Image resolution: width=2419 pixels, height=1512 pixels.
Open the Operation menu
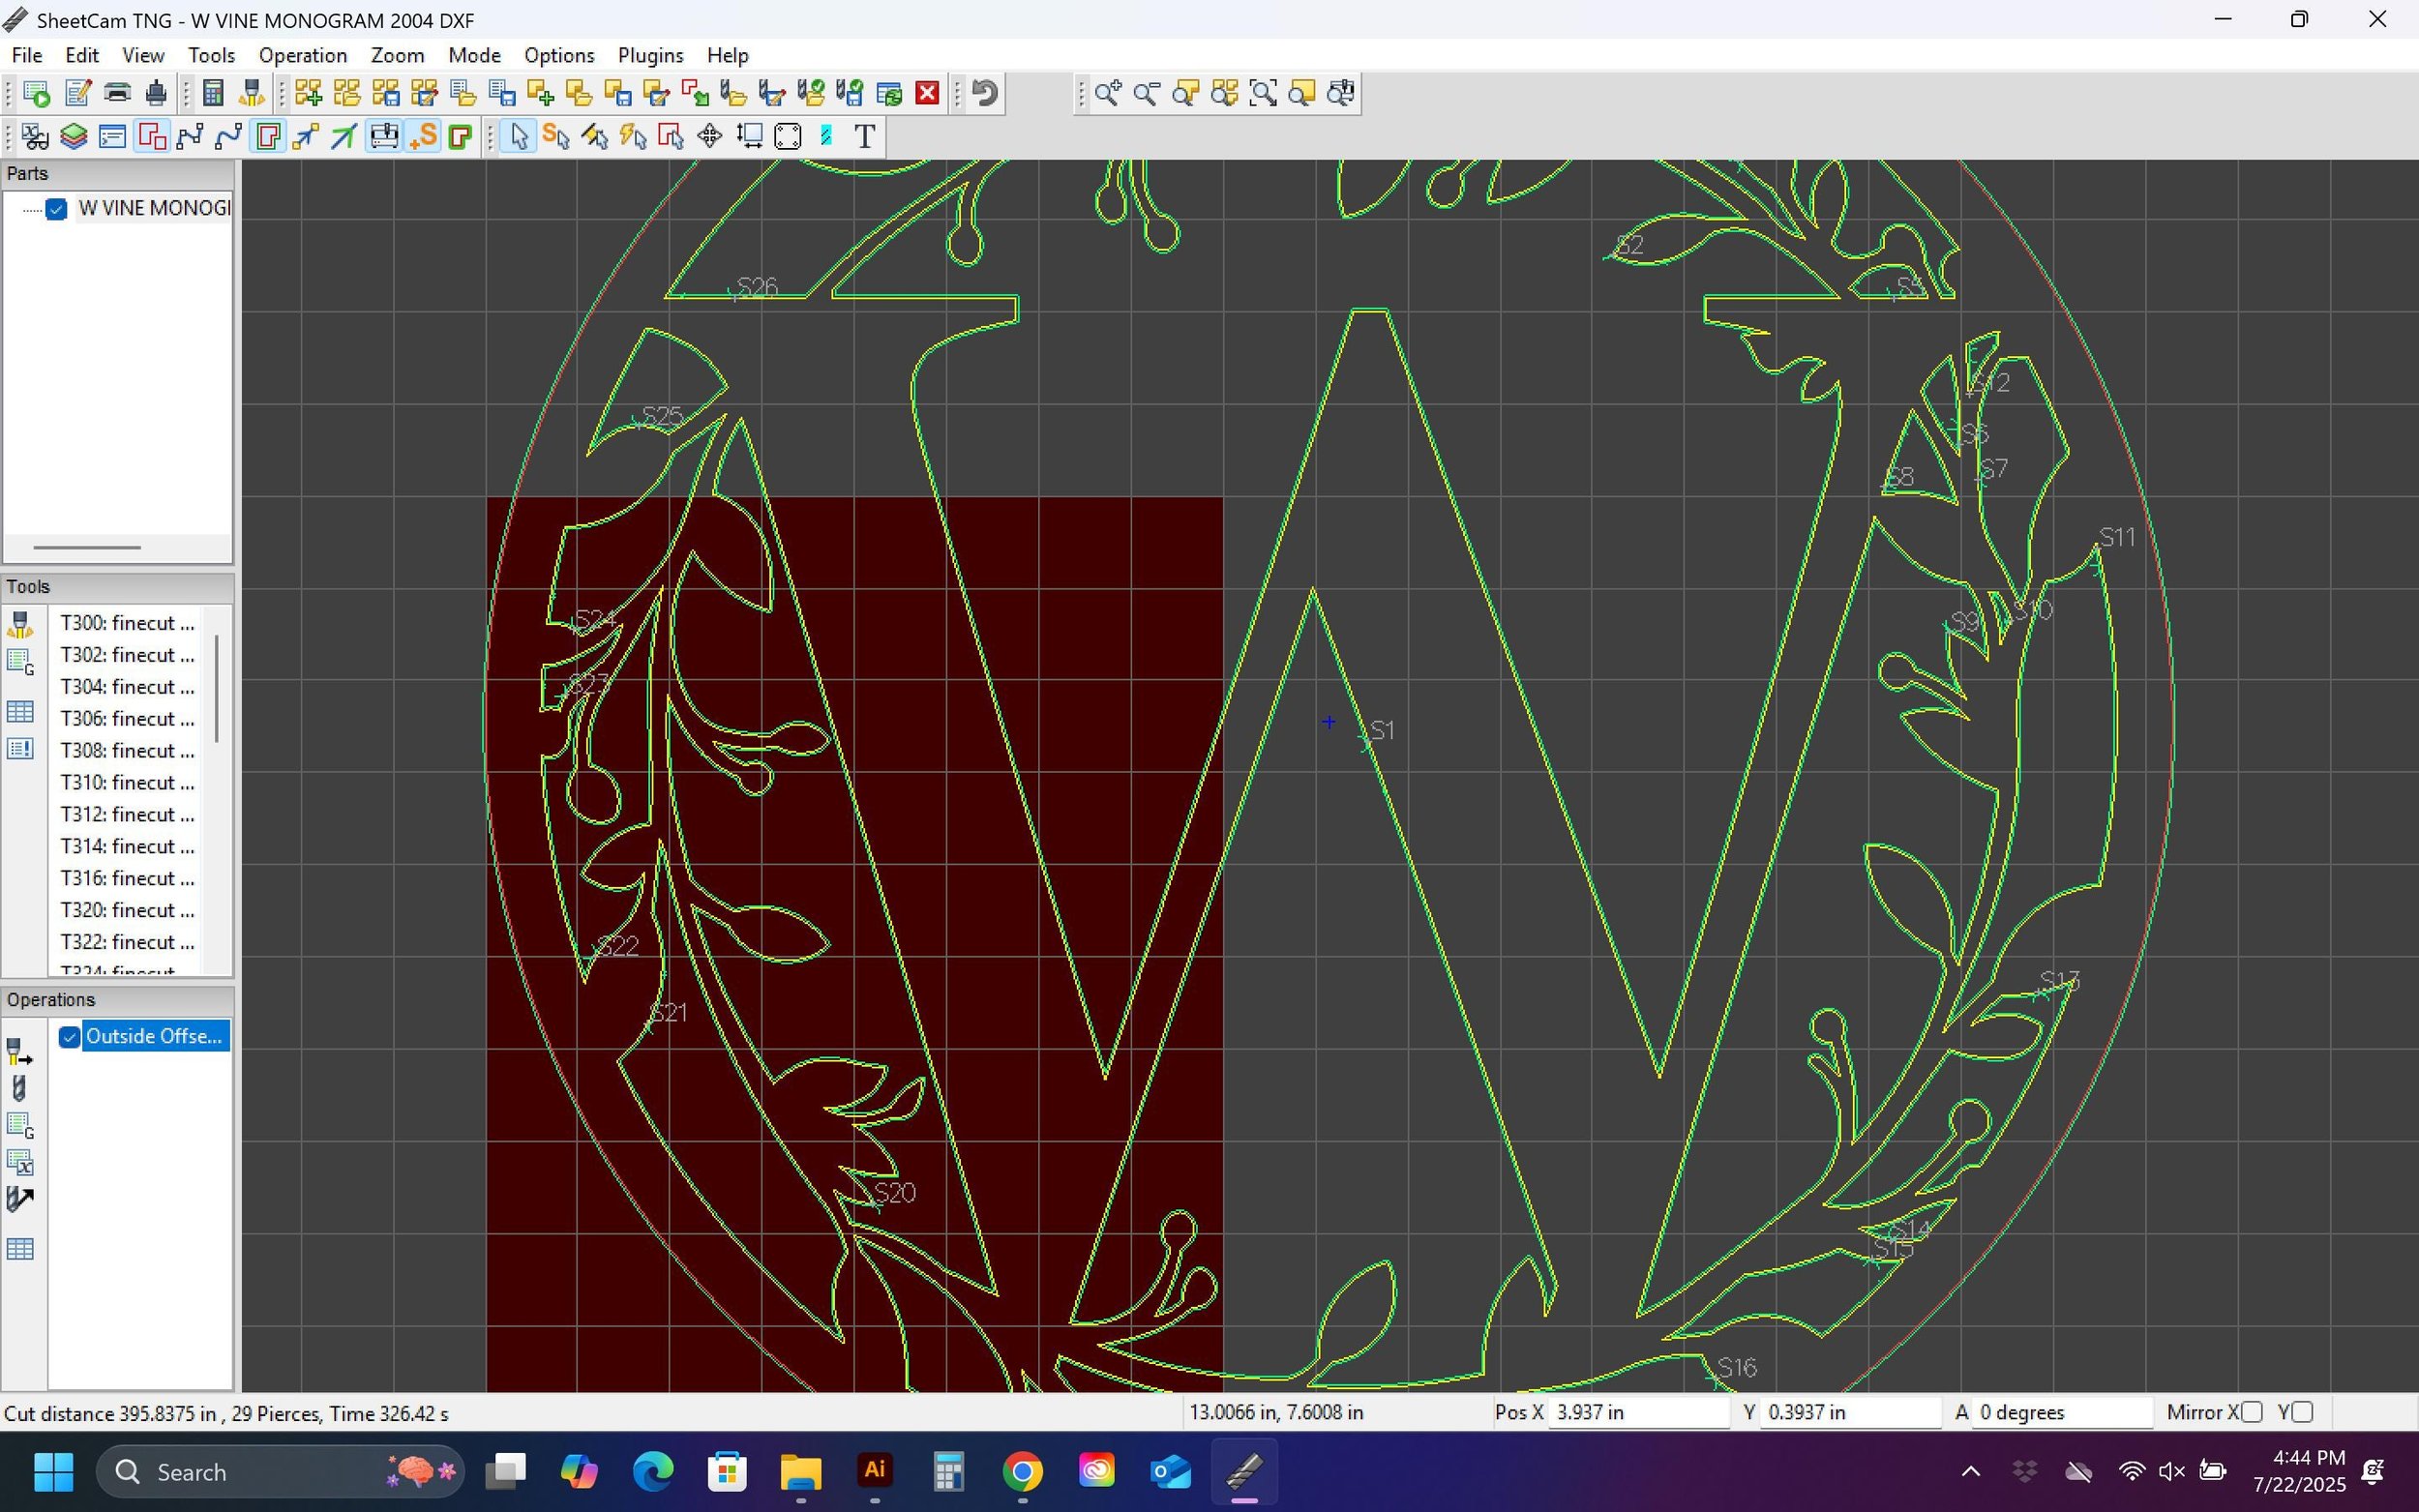302,56
